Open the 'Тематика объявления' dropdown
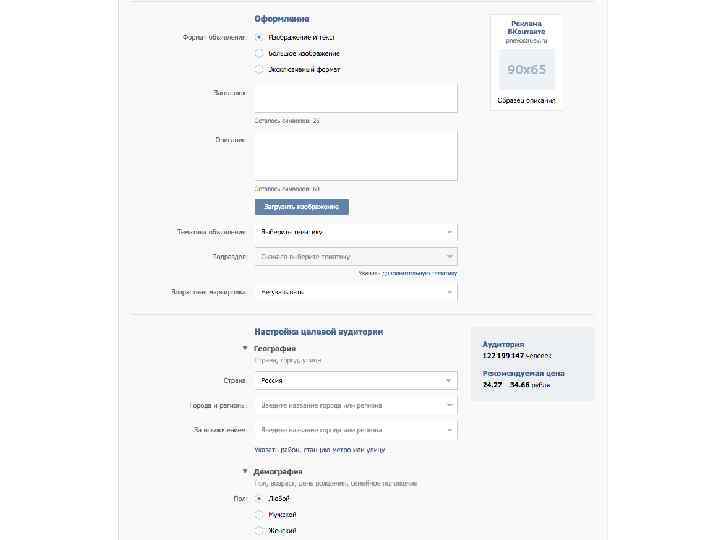This screenshot has width=720, height=540. tap(355, 232)
